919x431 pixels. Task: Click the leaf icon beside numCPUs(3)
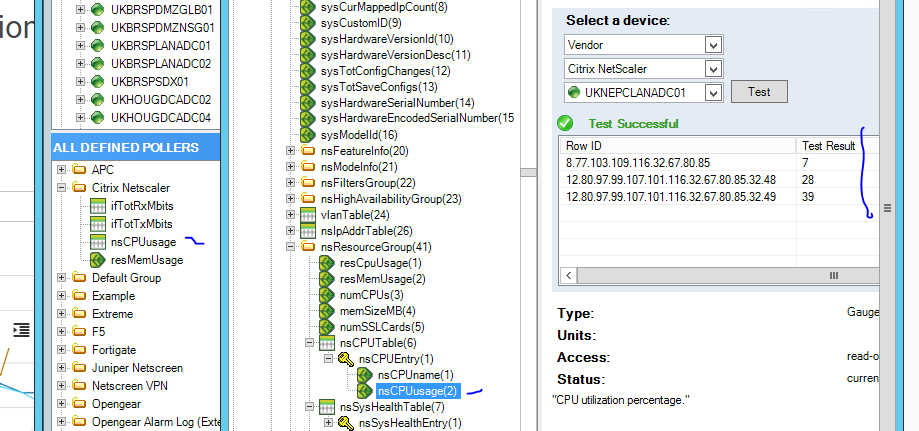click(x=326, y=295)
